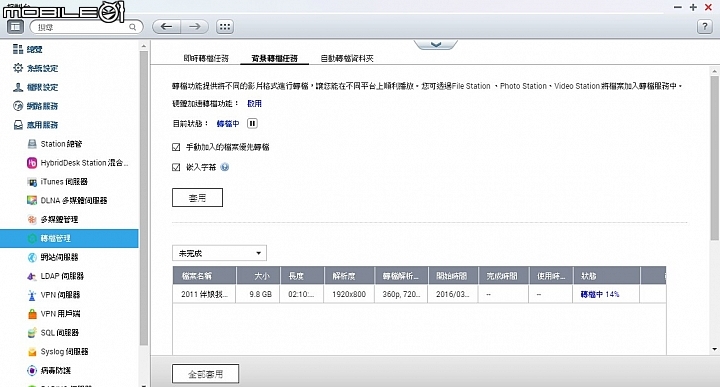Image resolution: width=720 pixels, height=387 pixels.
Task: Open the 未完成 filter dropdown
Action: 219,253
